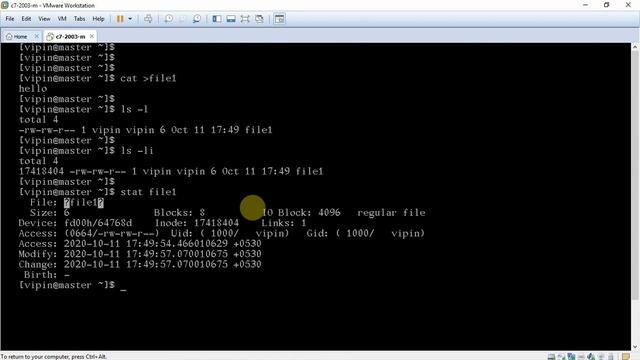Click 'Gid: ( 1000/ vipin)' text
Viewport: 640px width, 360px height.
pyautogui.click(x=365, y=233)
